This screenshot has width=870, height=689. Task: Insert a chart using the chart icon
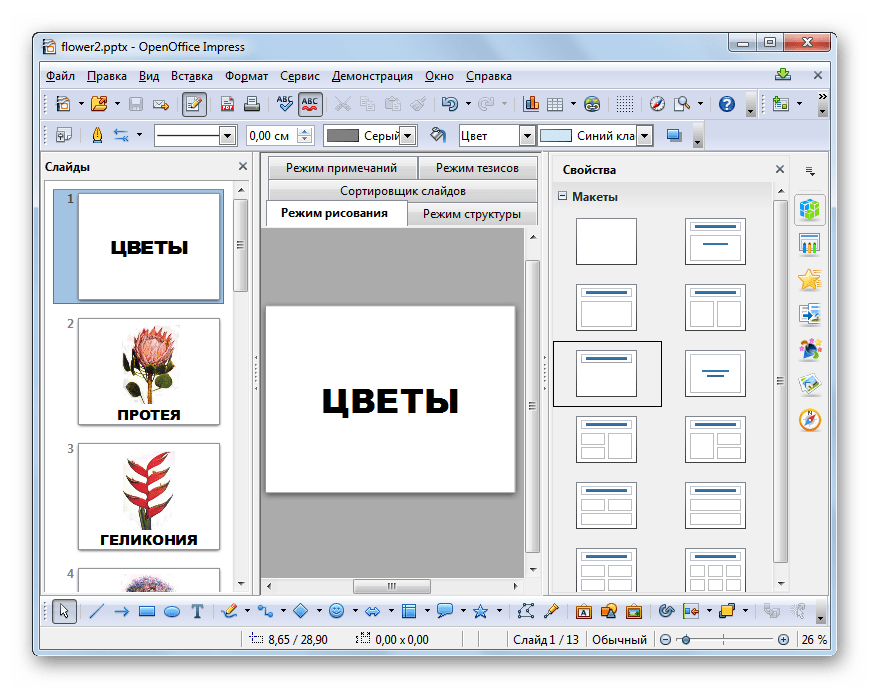(x=531, y=104)
